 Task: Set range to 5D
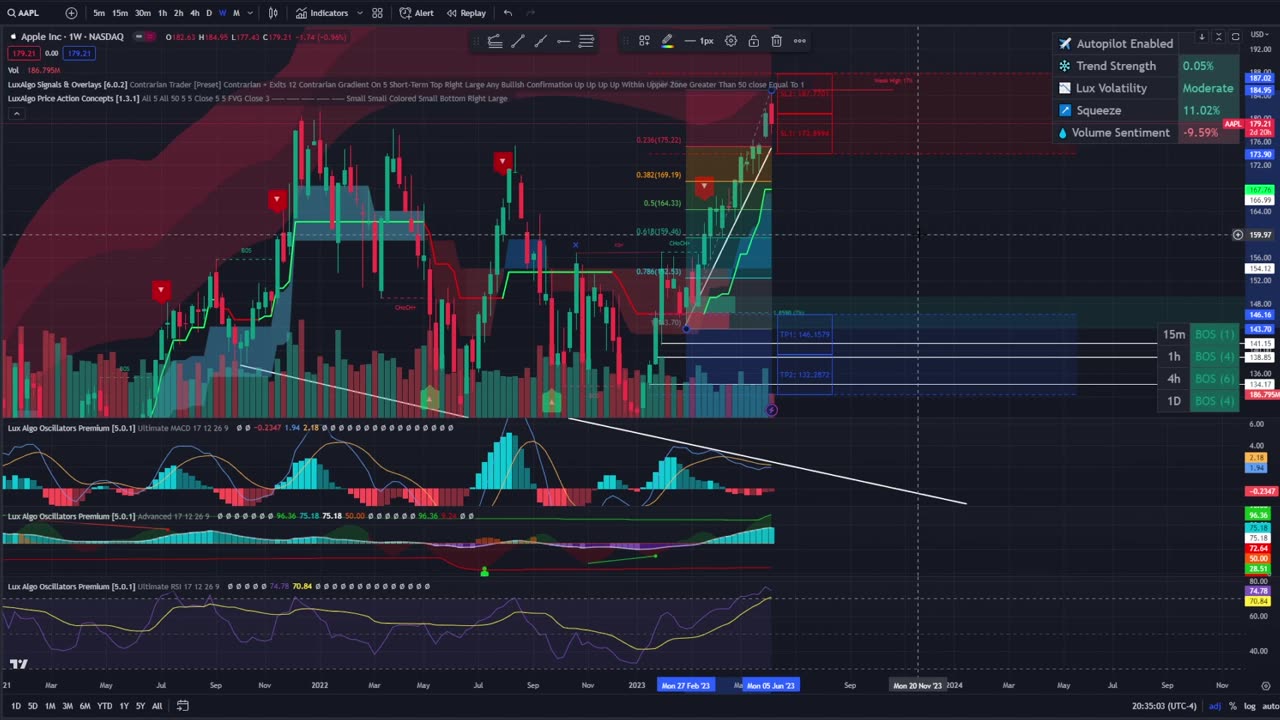tap(32, 706)
